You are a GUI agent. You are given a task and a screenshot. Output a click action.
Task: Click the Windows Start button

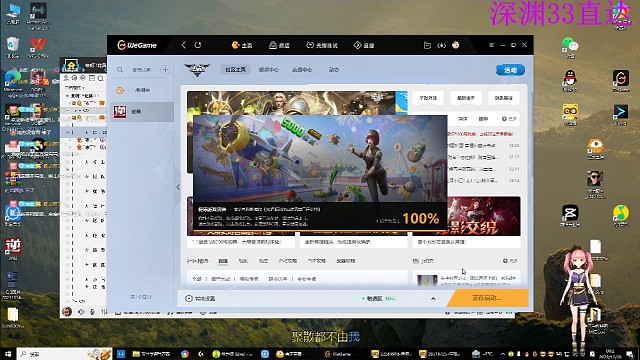pyautogui.click(x=8, y=354)
